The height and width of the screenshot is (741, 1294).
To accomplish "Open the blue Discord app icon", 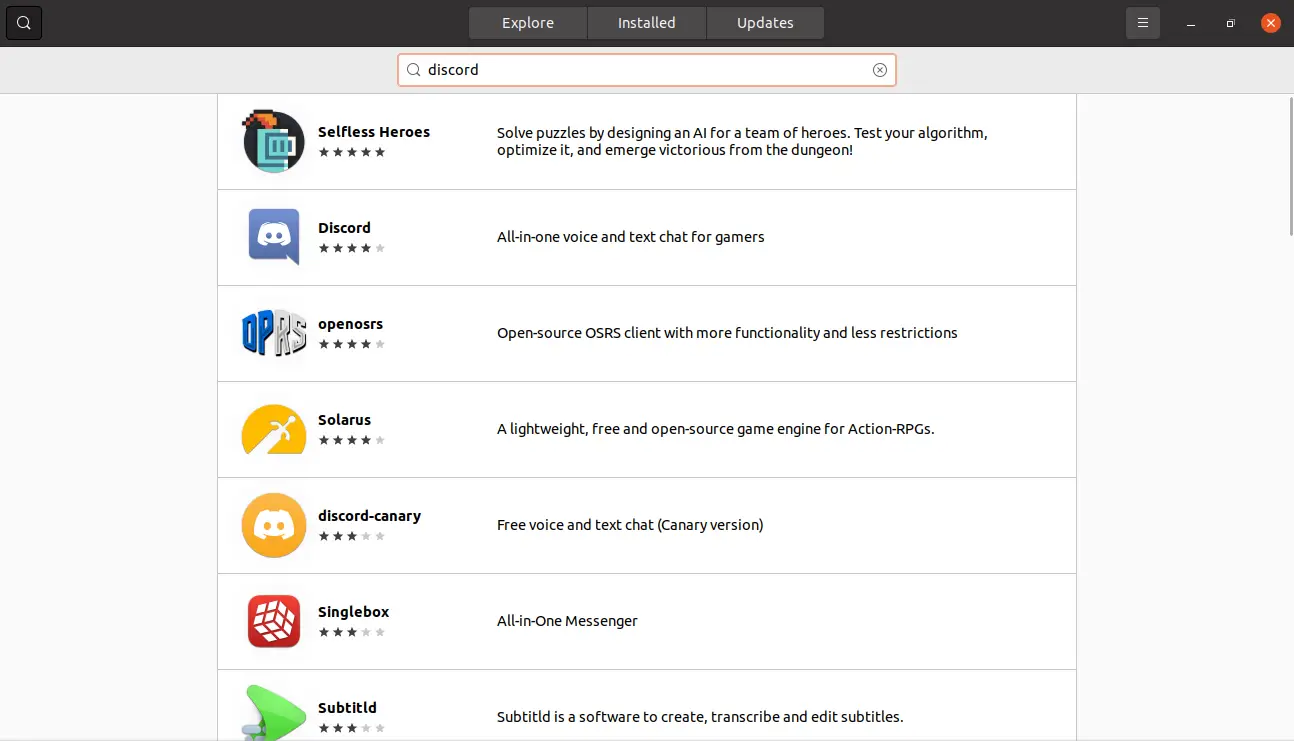I will (274, 237).
